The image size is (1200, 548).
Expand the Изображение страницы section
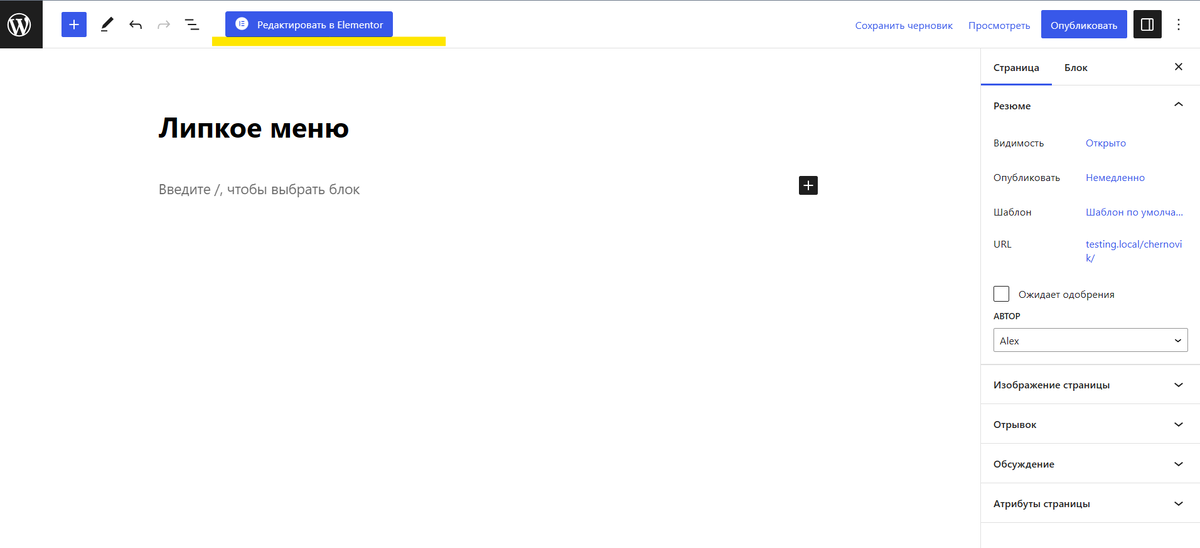point(1089,385)
